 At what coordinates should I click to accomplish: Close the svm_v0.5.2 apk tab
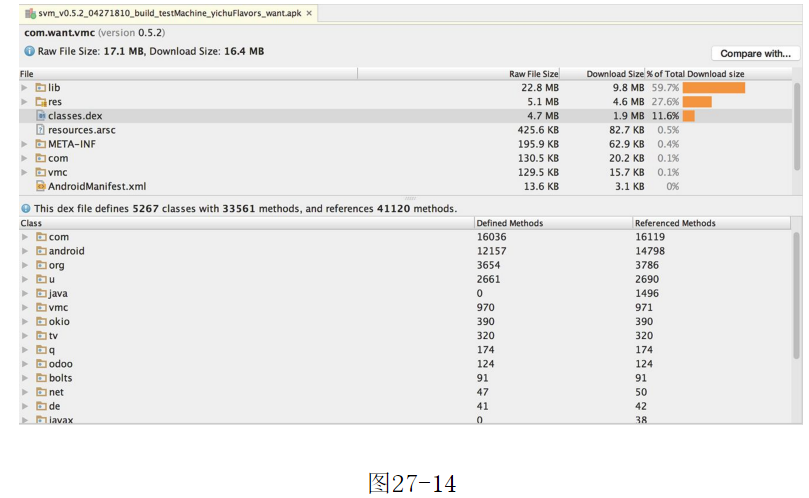tap(309, 14)
